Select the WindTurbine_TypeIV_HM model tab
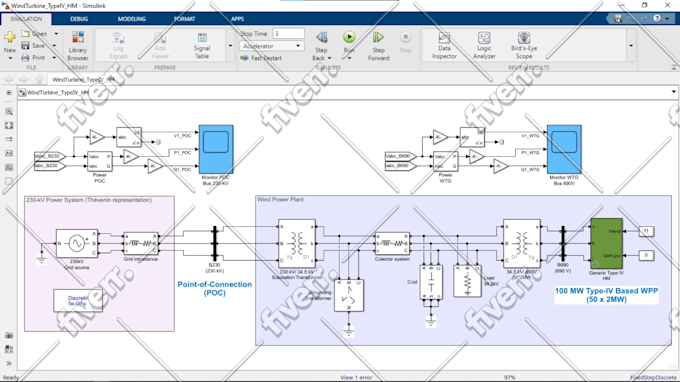The image size is (680, 382). pos(83,79)
